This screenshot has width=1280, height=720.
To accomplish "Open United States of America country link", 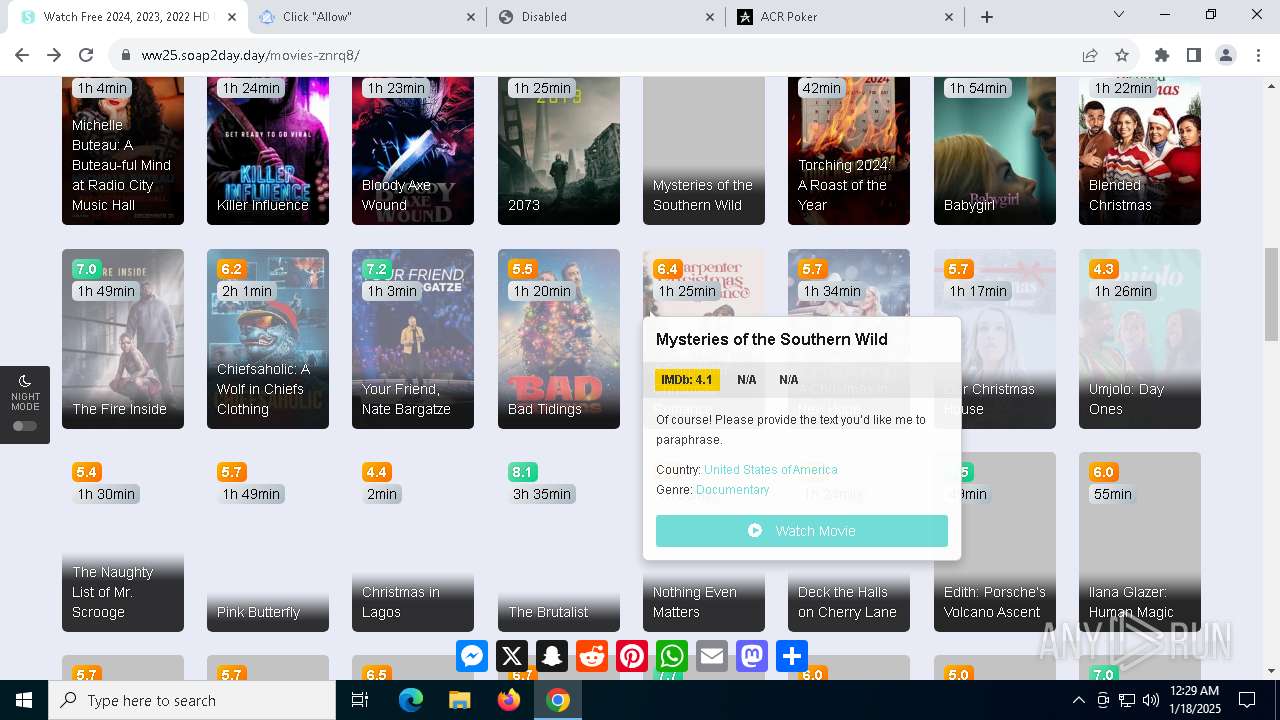I will (x=771, y=470).
